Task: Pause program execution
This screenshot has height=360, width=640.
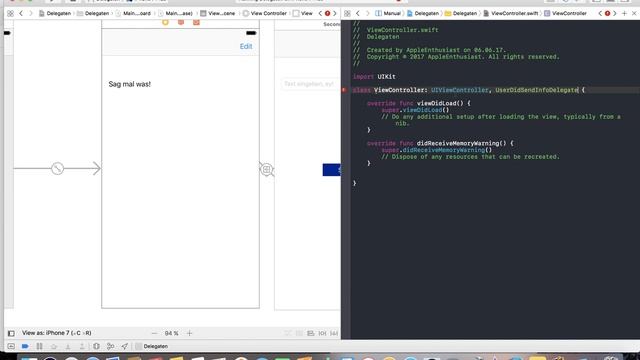Action: tap(39, 346)
